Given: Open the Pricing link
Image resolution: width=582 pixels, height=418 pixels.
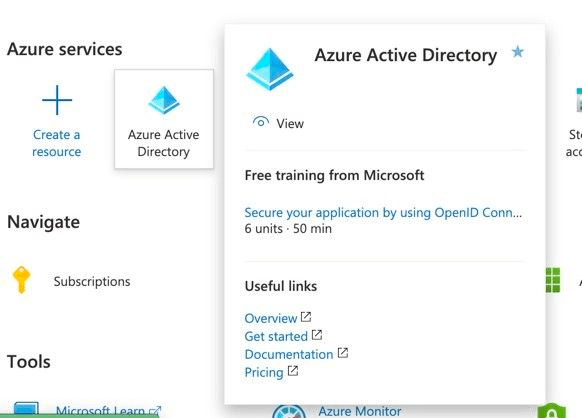Looking at the screenshot, I should coord(264,372).
